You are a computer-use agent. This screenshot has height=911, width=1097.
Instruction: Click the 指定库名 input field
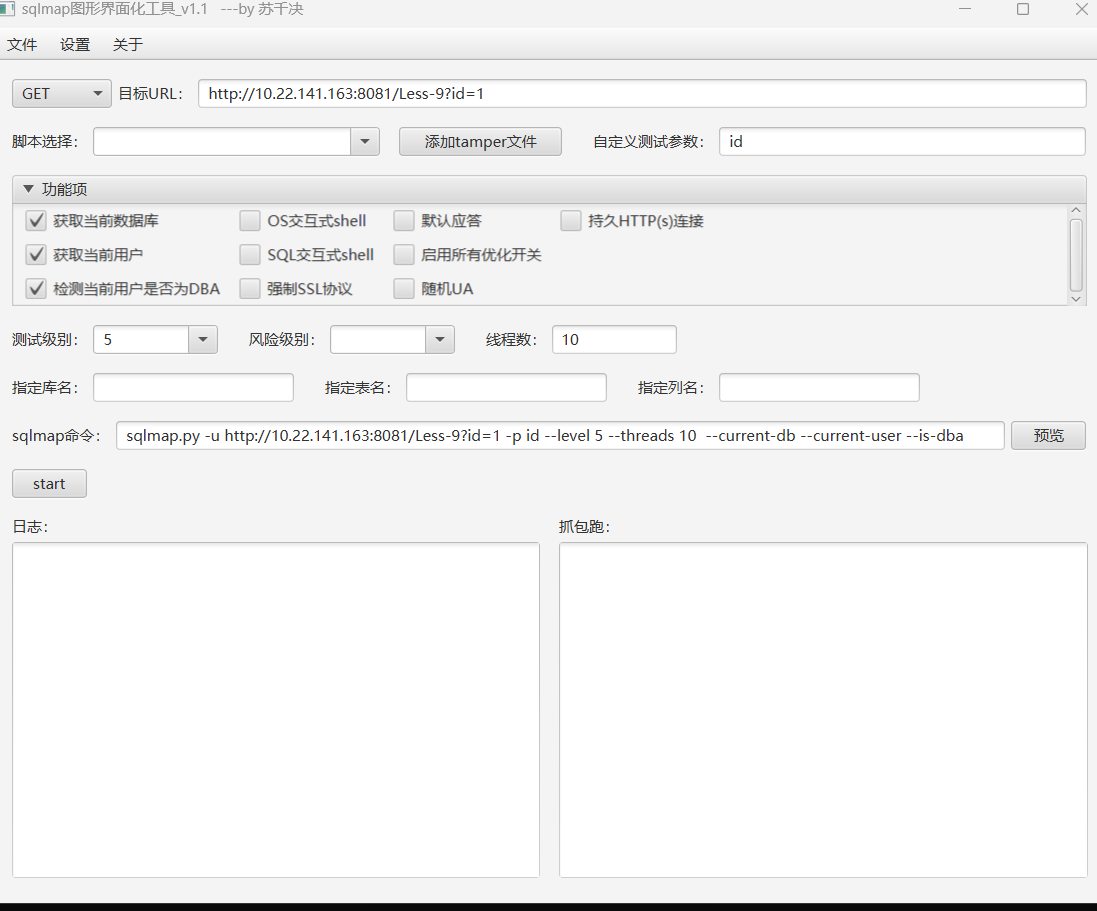click(x=193, y=388)
